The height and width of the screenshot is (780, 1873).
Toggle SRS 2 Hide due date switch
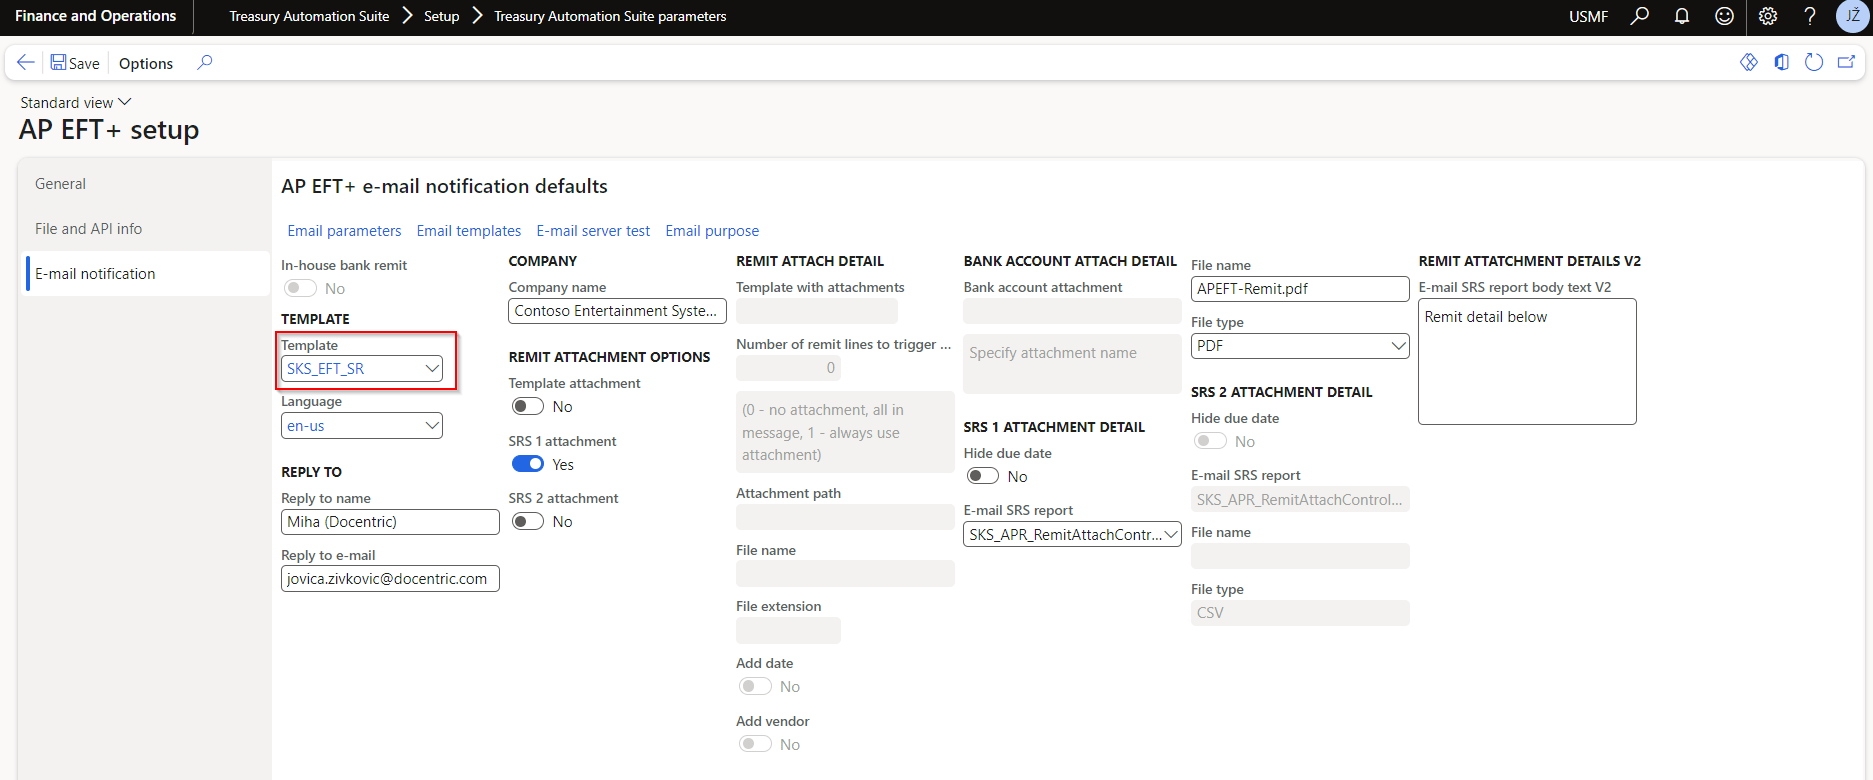point(1210,441)
